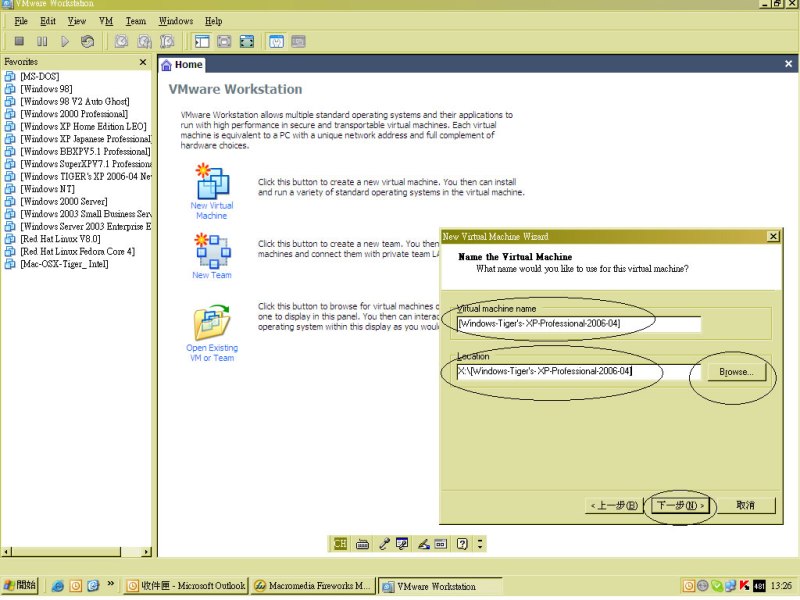Click the speech tools window icon on IME bar
The height and width of the screenshot is (600, 800).
point(402,544)
